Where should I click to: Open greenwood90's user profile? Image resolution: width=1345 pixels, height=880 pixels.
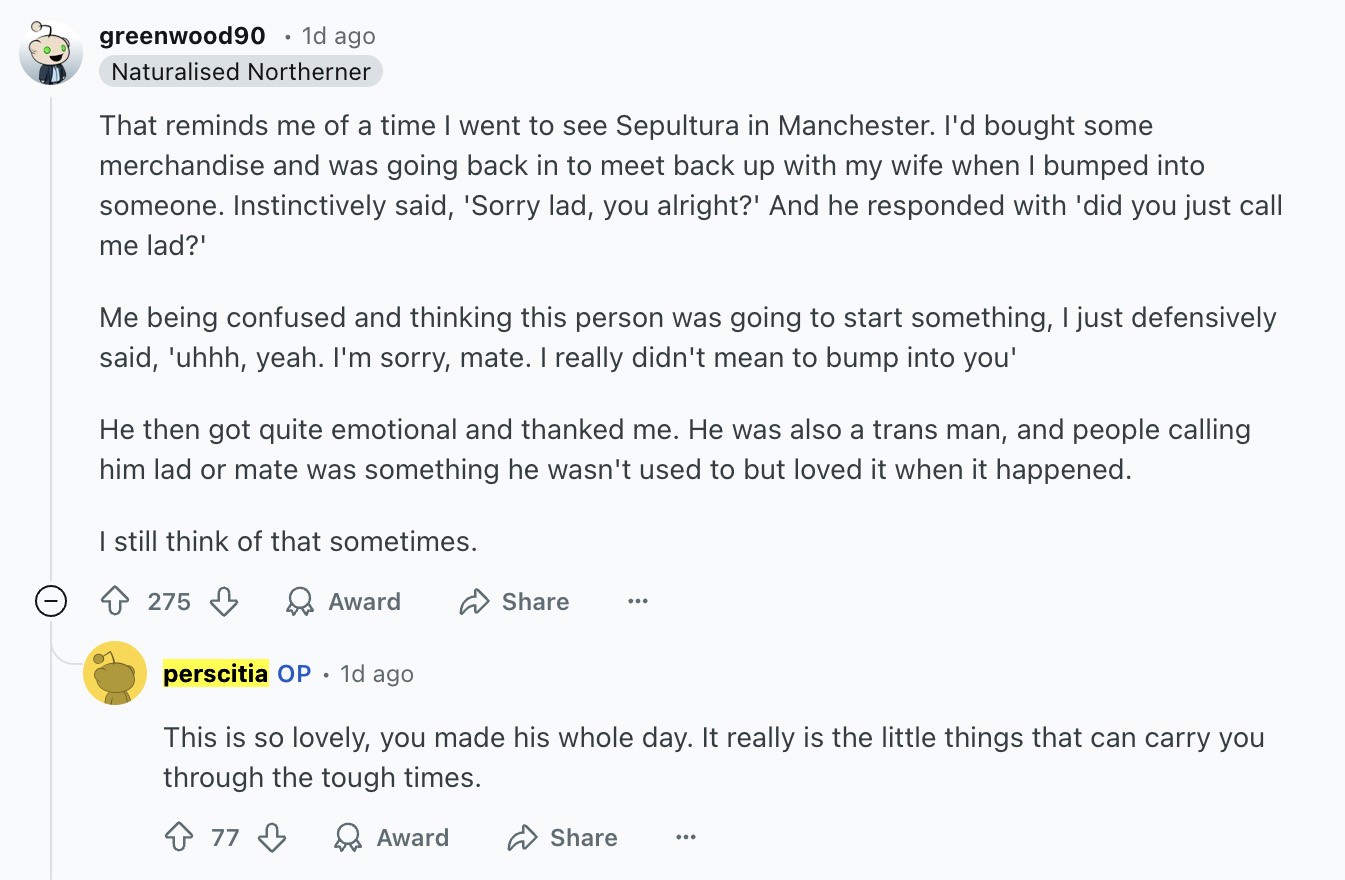(x=181, y=35)
